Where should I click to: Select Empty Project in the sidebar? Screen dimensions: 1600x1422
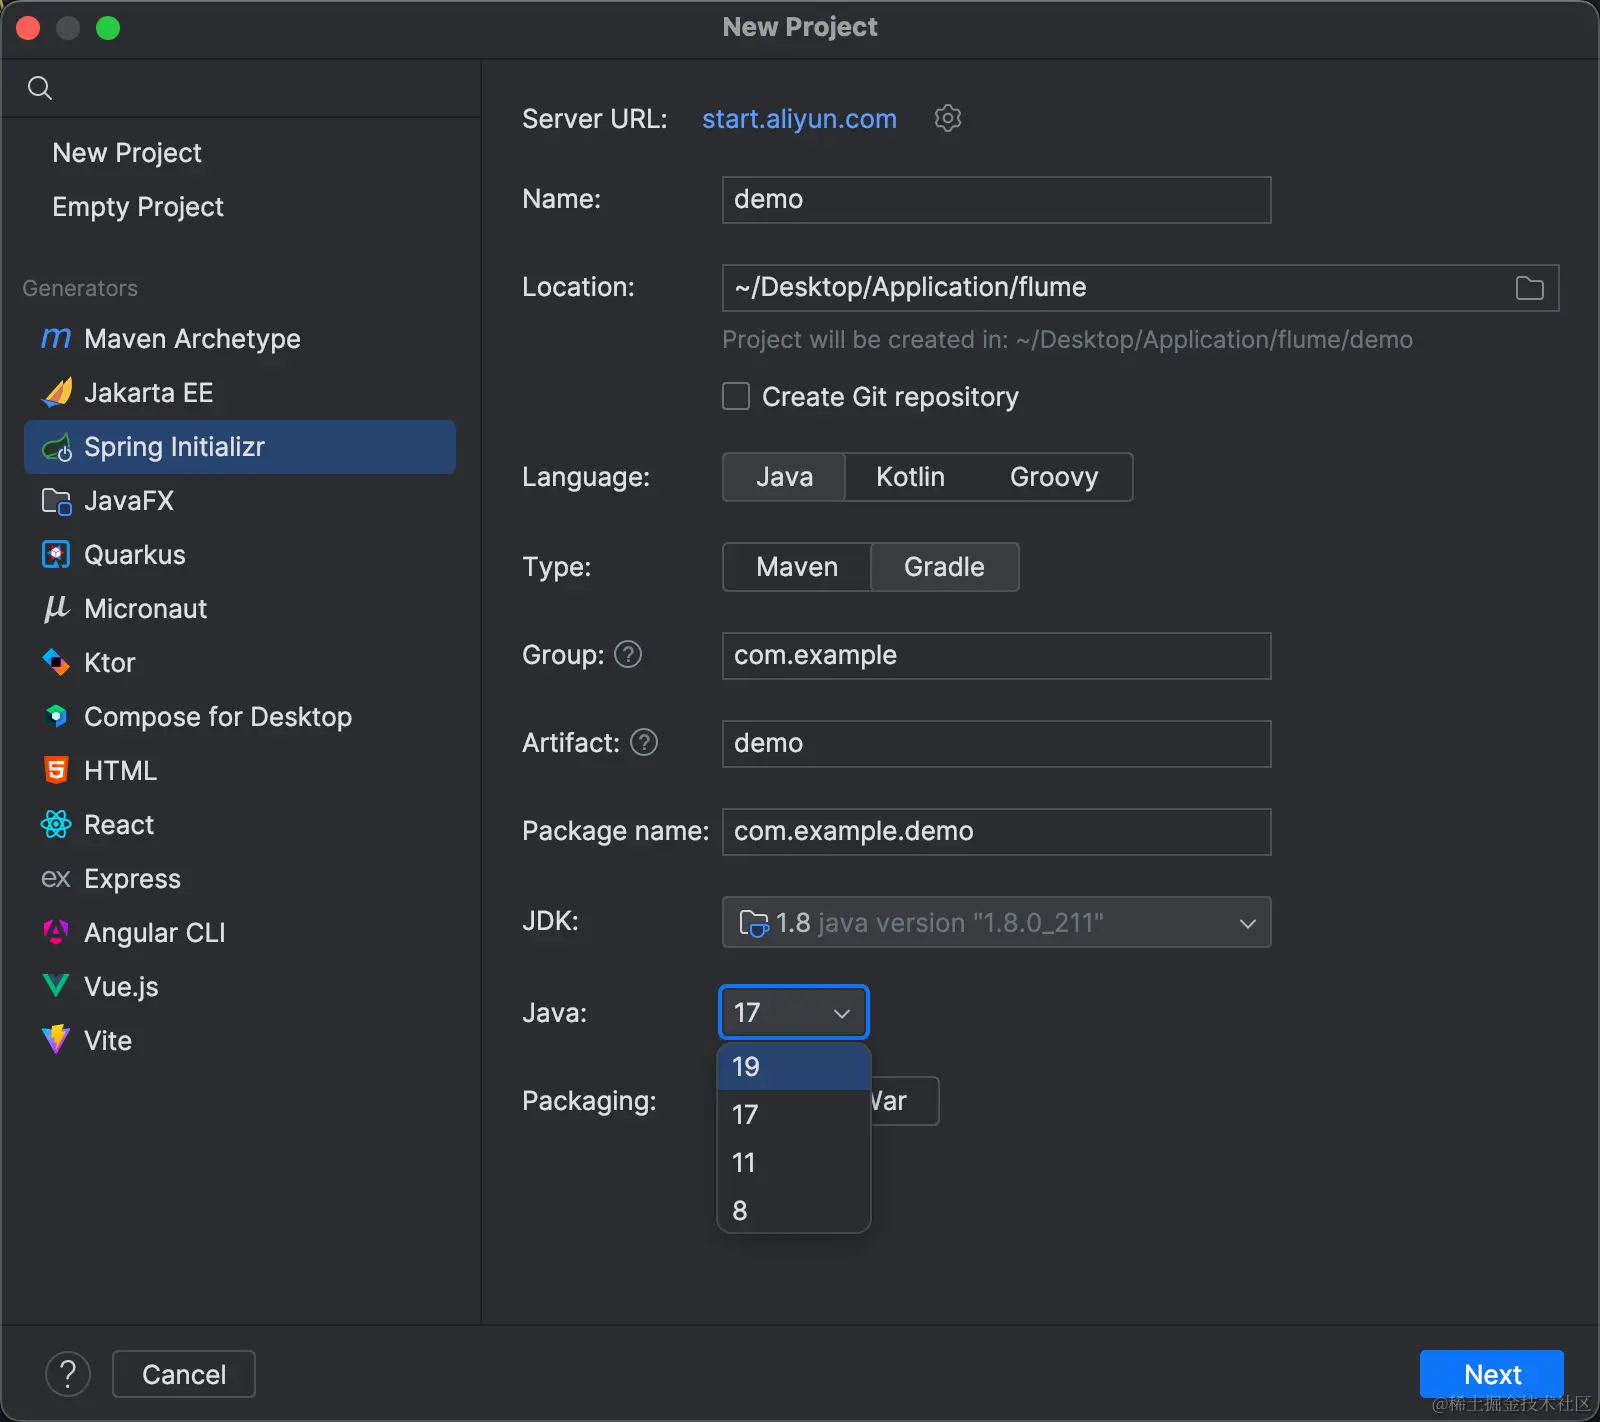coord(138,207)
